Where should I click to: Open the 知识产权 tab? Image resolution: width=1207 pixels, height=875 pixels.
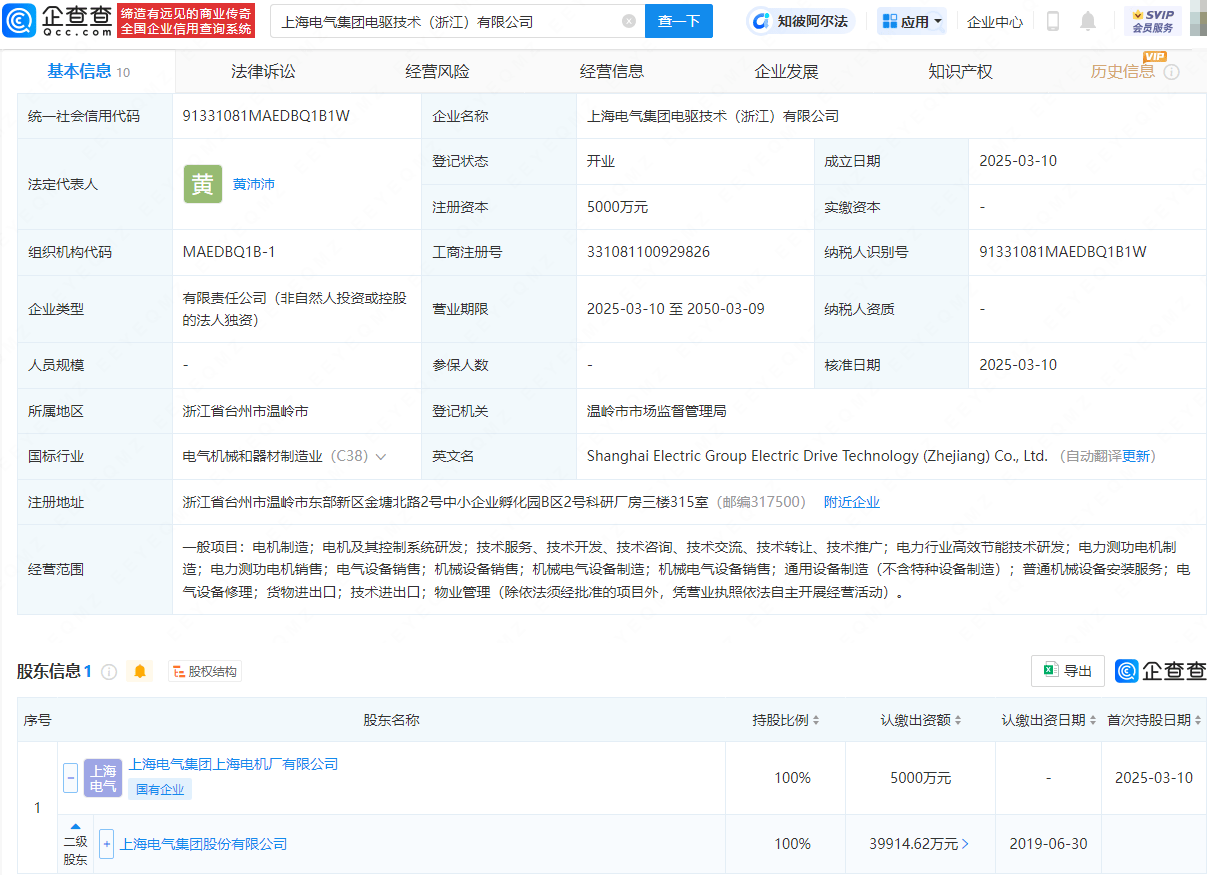pyautogui.click(x=959, y=70)
